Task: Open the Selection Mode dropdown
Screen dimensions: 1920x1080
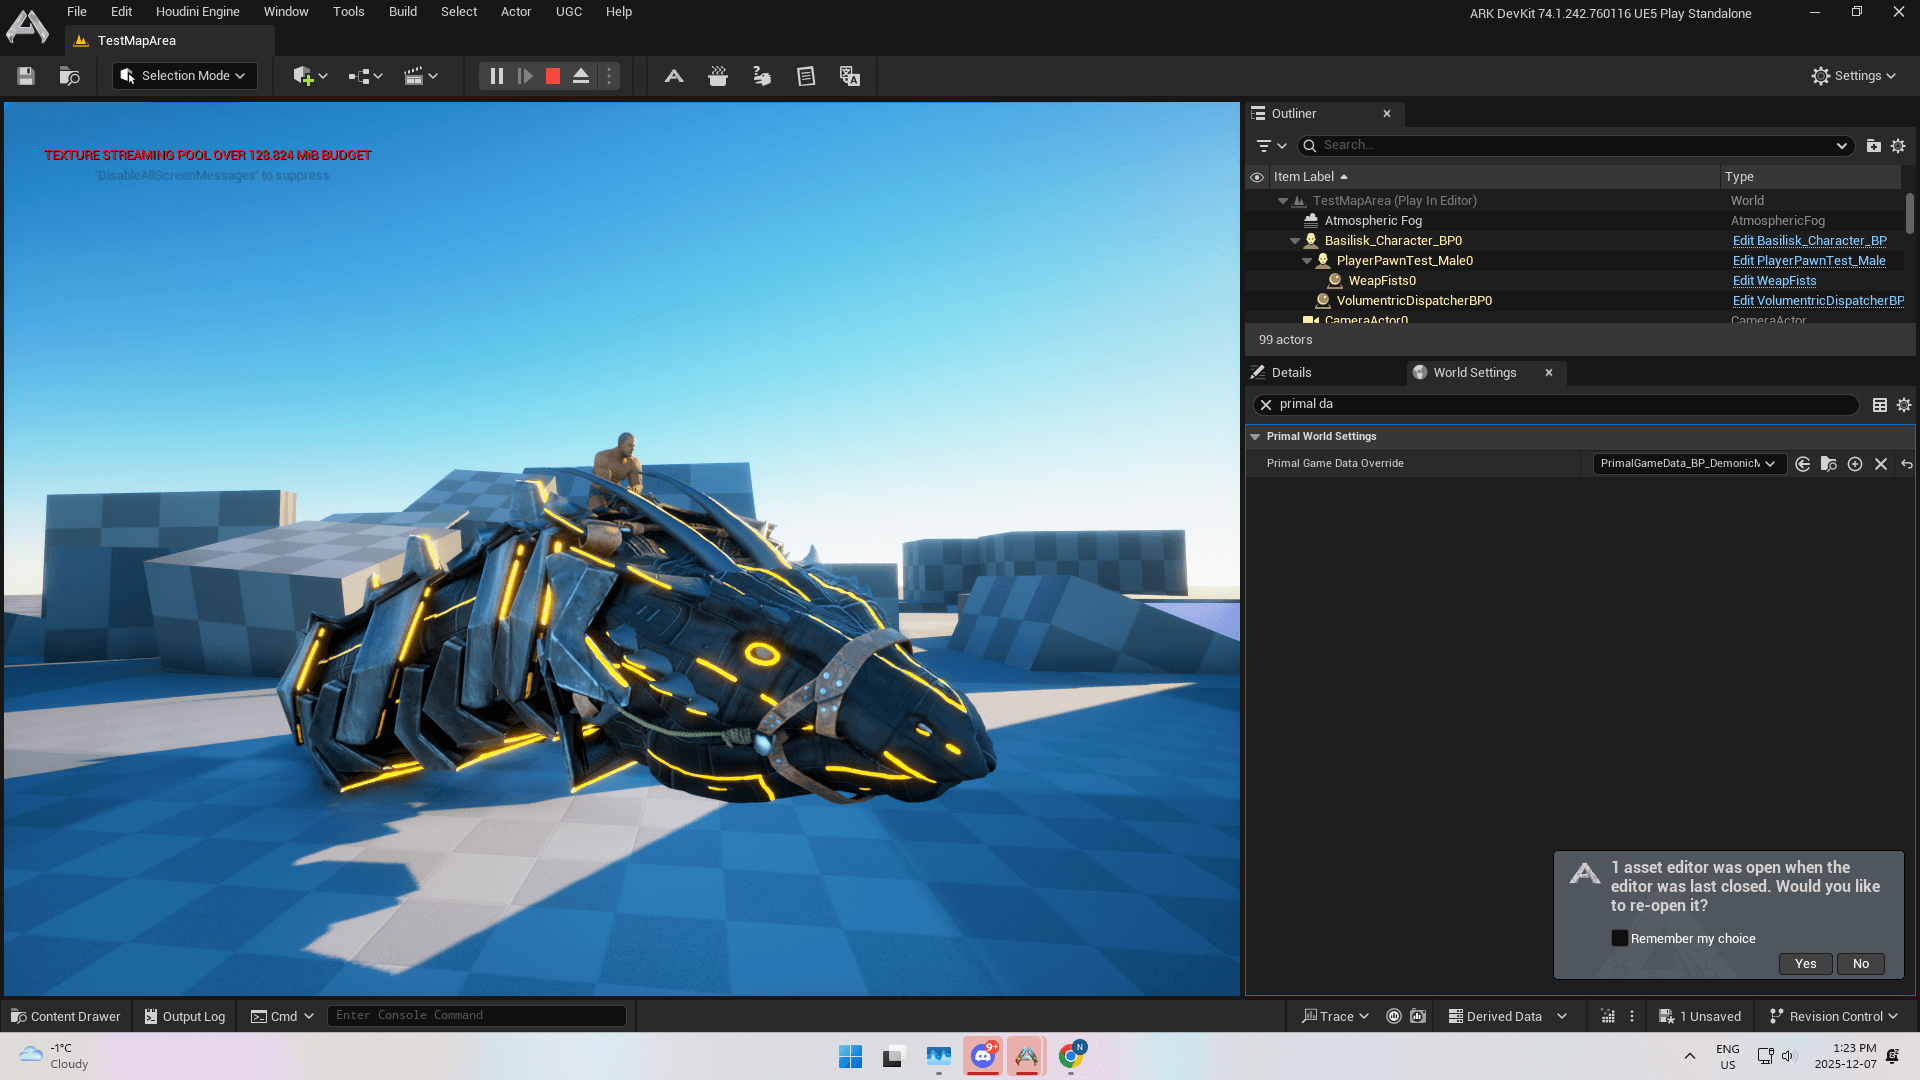Action: [x=185, y=76]
